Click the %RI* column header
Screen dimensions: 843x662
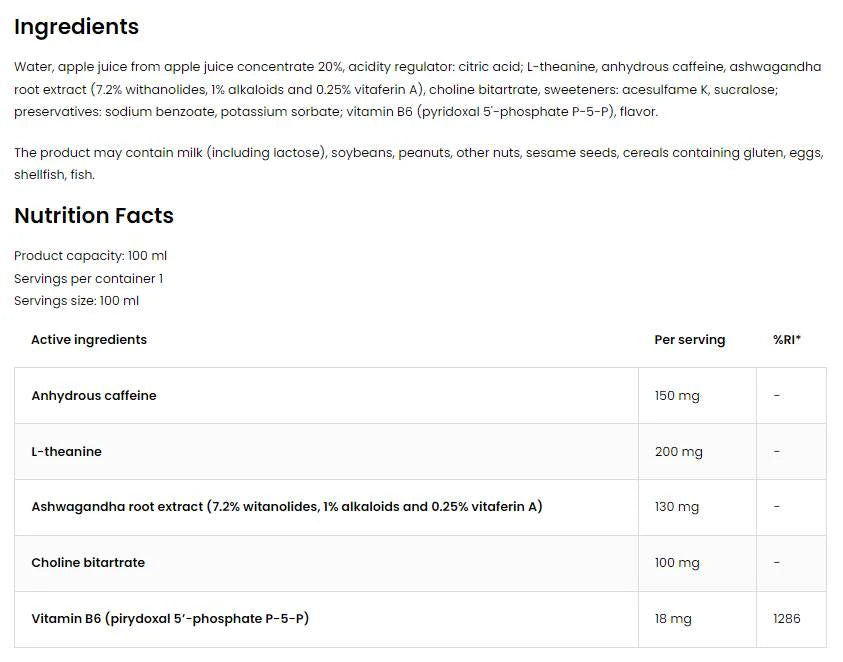click(x=787, y=340)
